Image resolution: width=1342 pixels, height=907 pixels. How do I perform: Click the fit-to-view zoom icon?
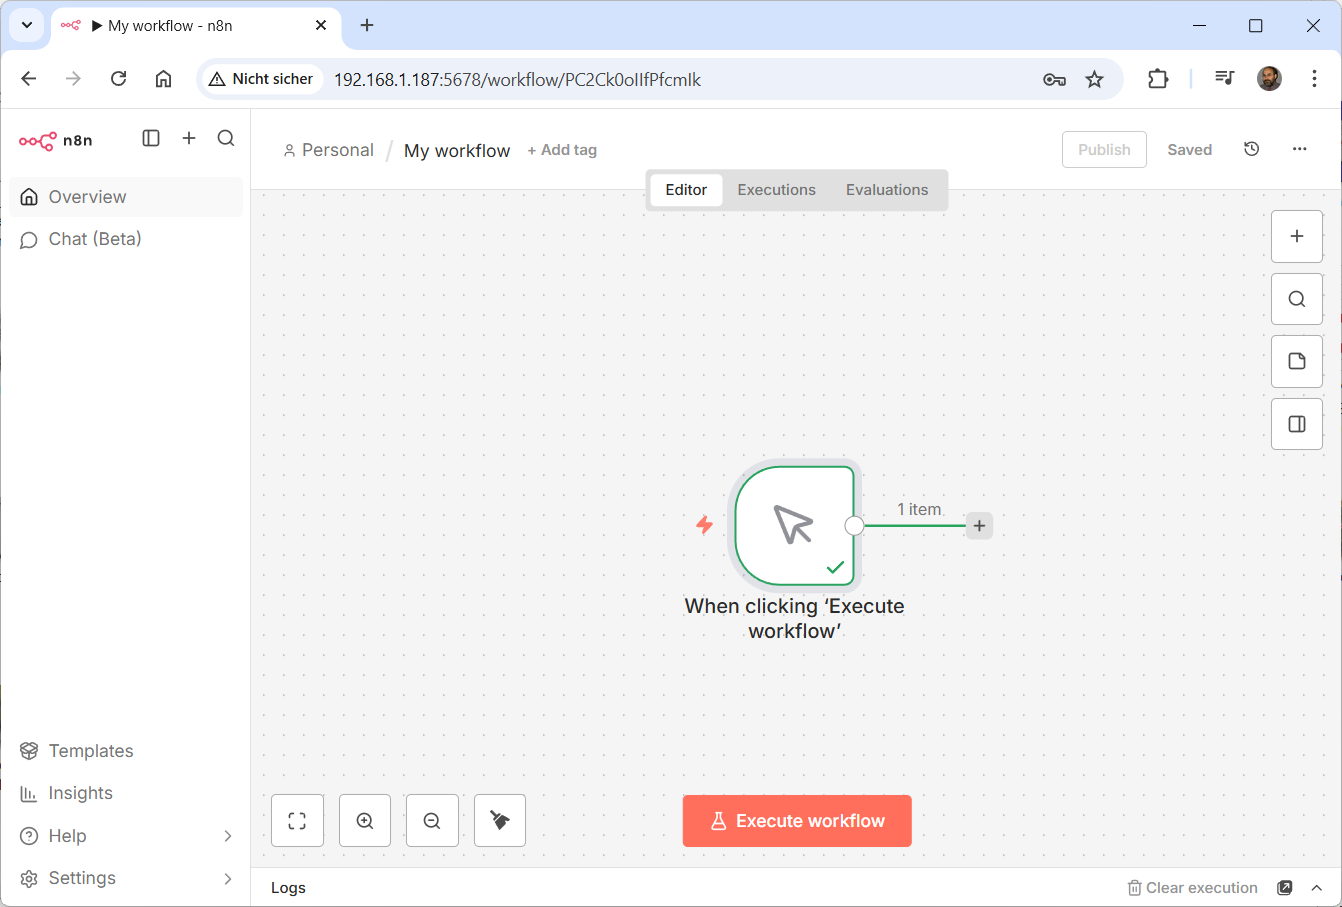297,821
